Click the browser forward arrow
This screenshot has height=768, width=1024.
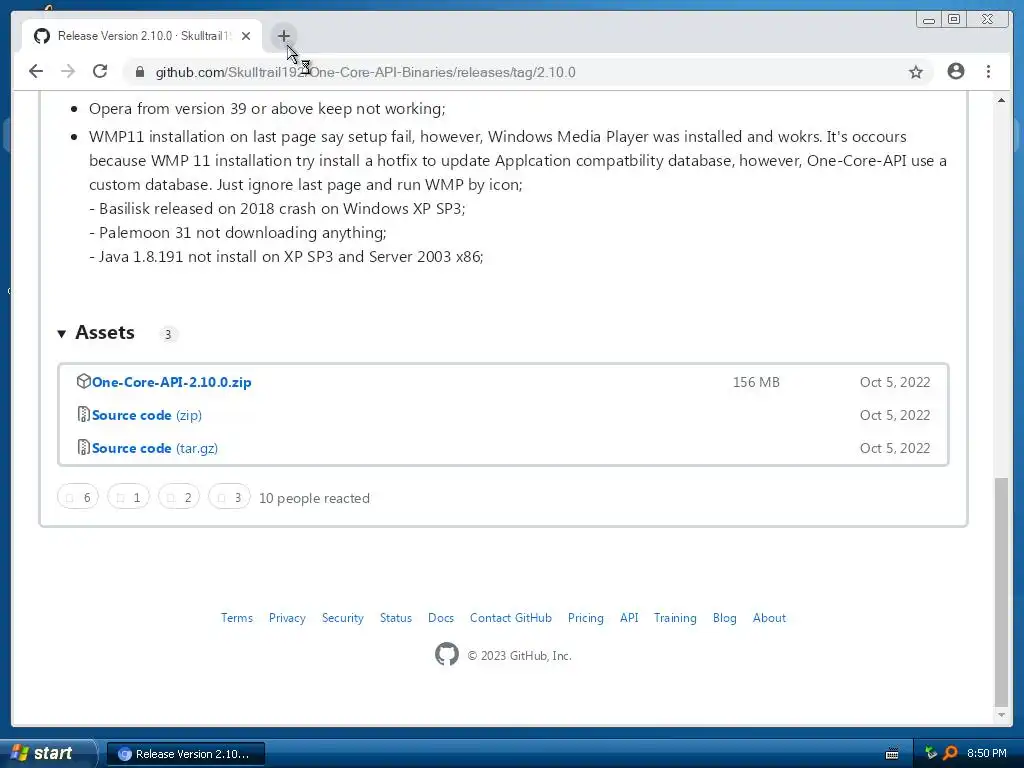68,71
